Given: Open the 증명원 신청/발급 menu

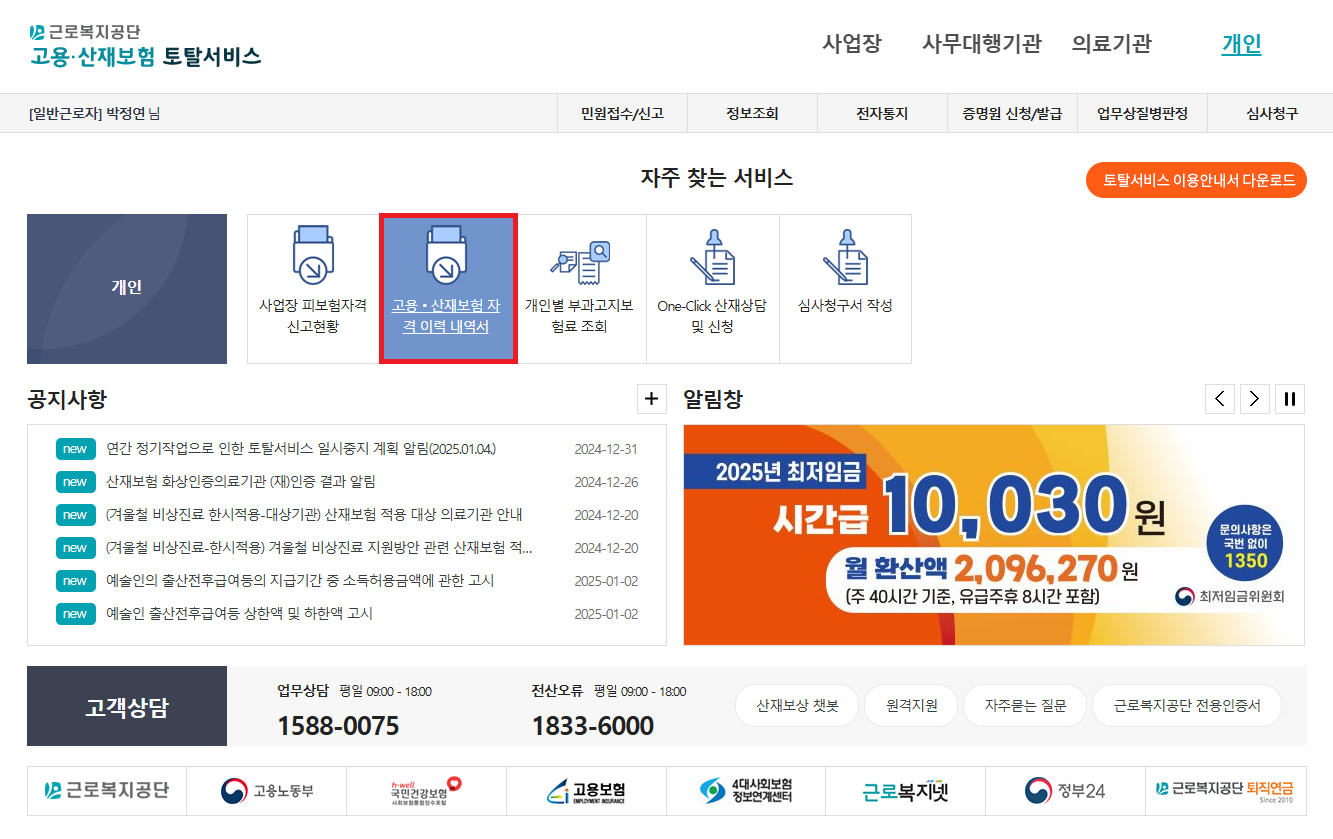Looking at the screenshot, I should click(x=1012, y=114).
